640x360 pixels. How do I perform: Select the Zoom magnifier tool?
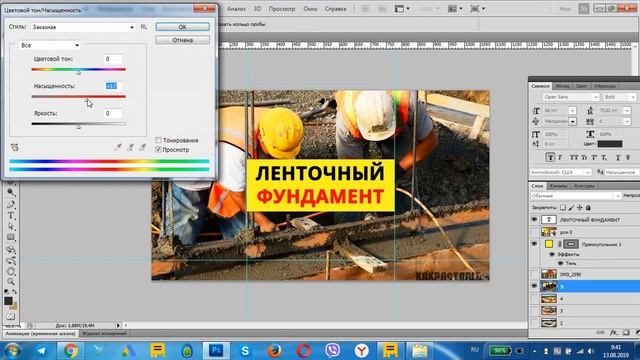pyautogui.click(x=11, y=282)
